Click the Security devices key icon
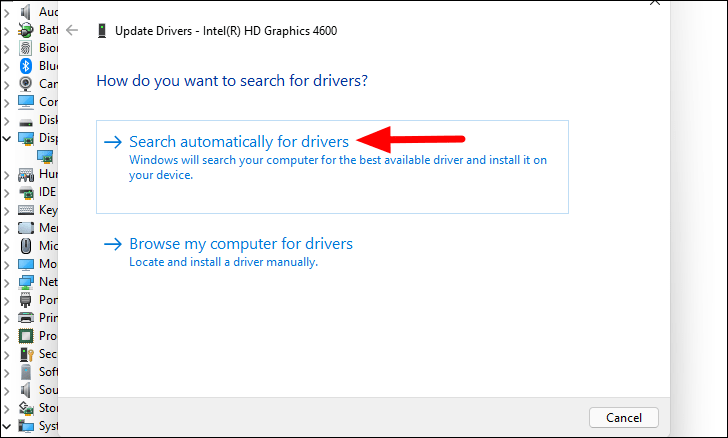Viewport: 728px width, 438px height. click(26, 354)
